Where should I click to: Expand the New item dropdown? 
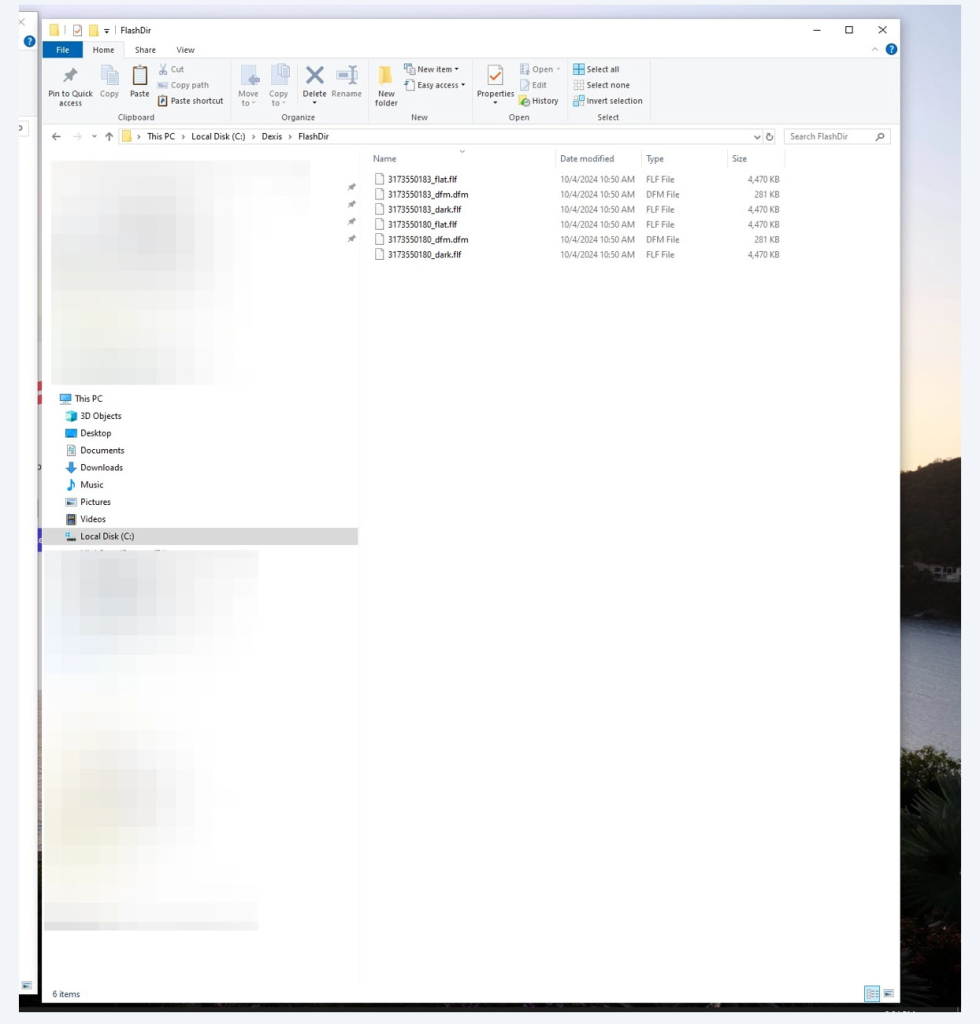432,69
